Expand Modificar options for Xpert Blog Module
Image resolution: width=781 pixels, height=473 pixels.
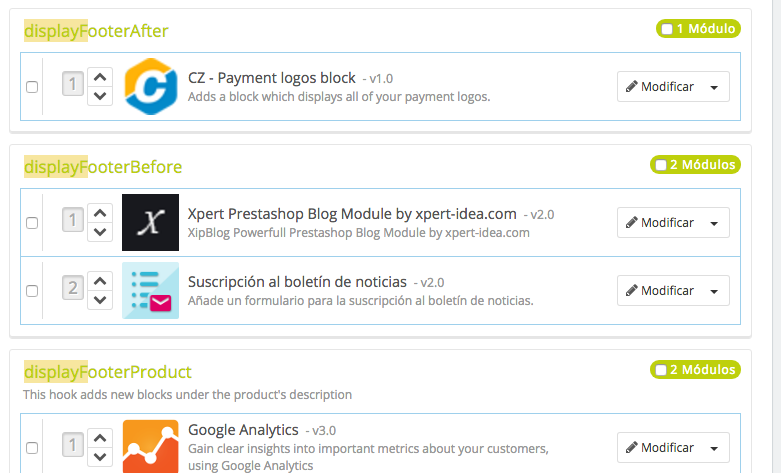click(714, 223)
